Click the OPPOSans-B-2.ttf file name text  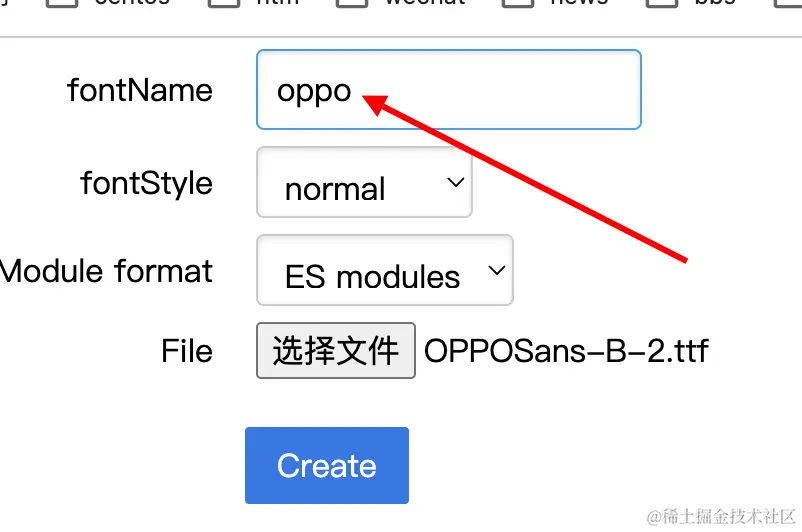566,351
